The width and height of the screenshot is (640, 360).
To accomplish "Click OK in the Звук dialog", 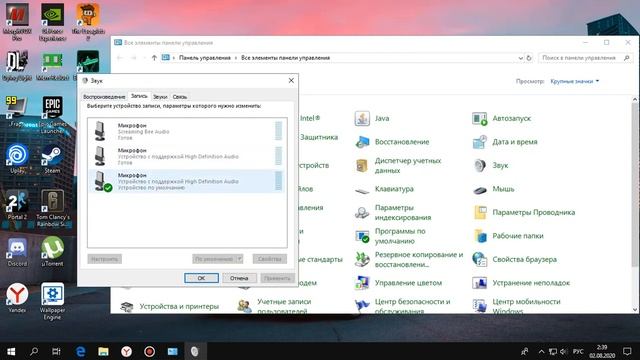I will [201, 278].
